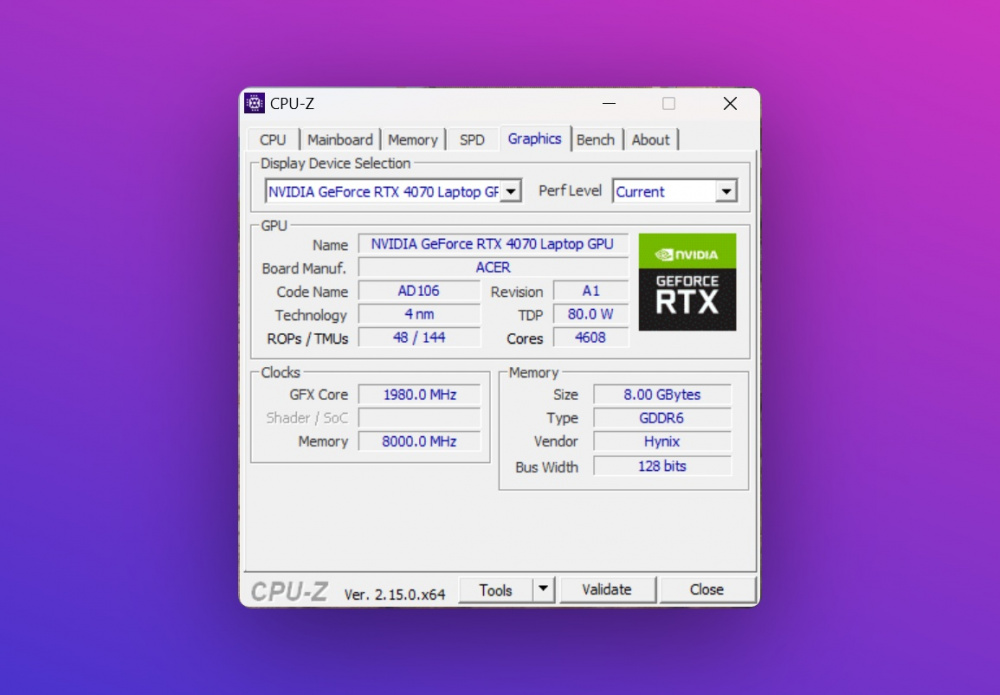Click the Board Manuf. ACER field

point(493,268)
